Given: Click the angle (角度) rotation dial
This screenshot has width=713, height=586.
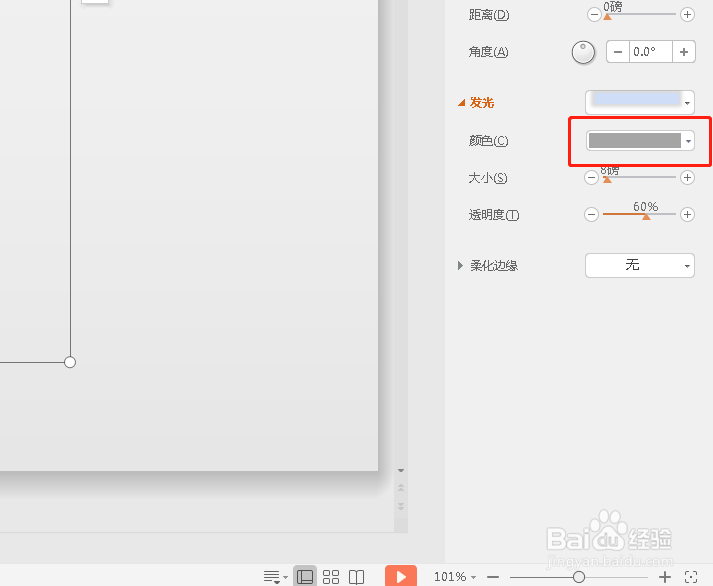Looking at the screenshot, I should click(583, 52).
